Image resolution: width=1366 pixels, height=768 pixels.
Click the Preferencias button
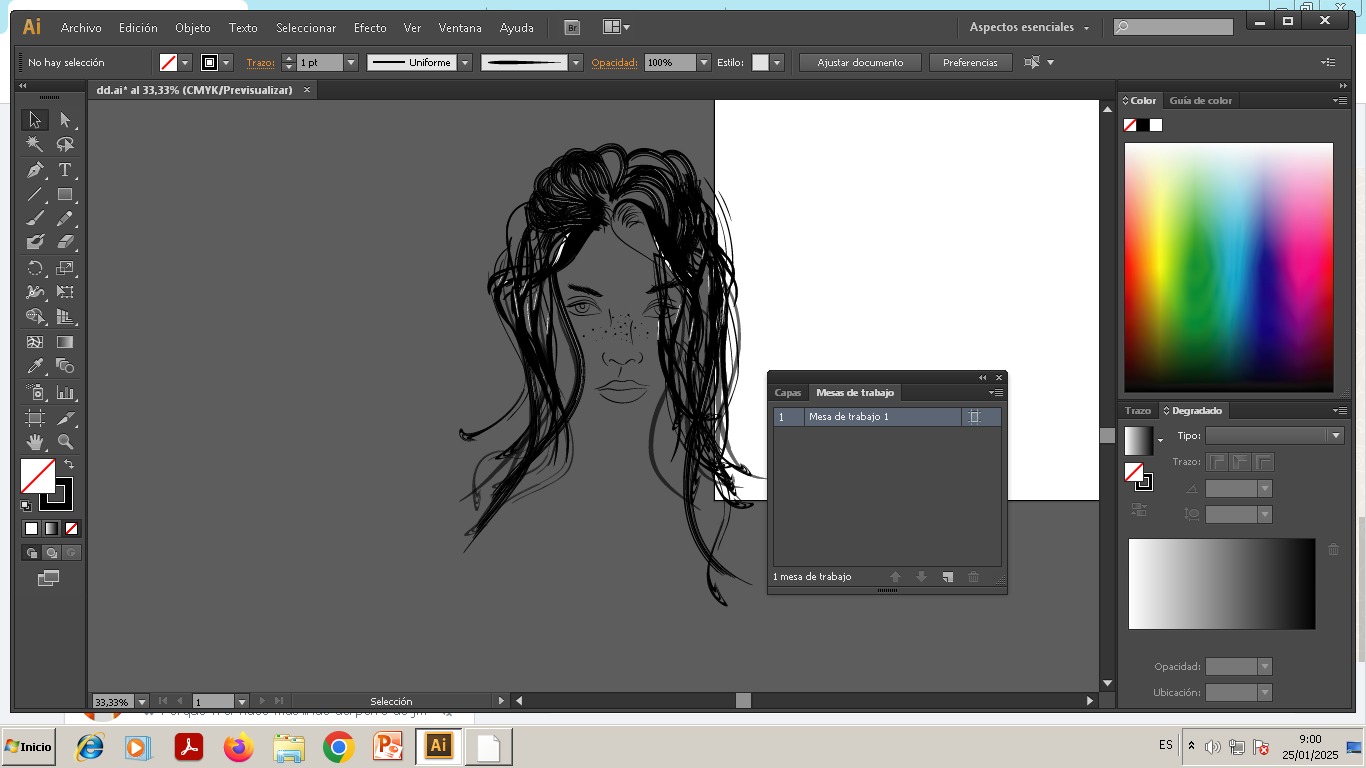(970, 63)
